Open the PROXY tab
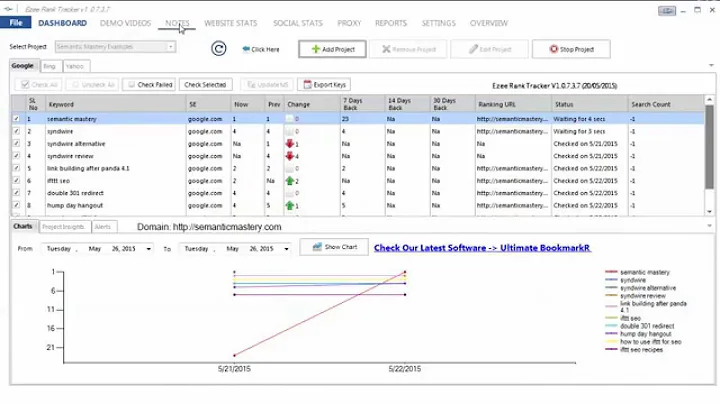This screenshot has width=720, height=404. [x=349, y=23]
